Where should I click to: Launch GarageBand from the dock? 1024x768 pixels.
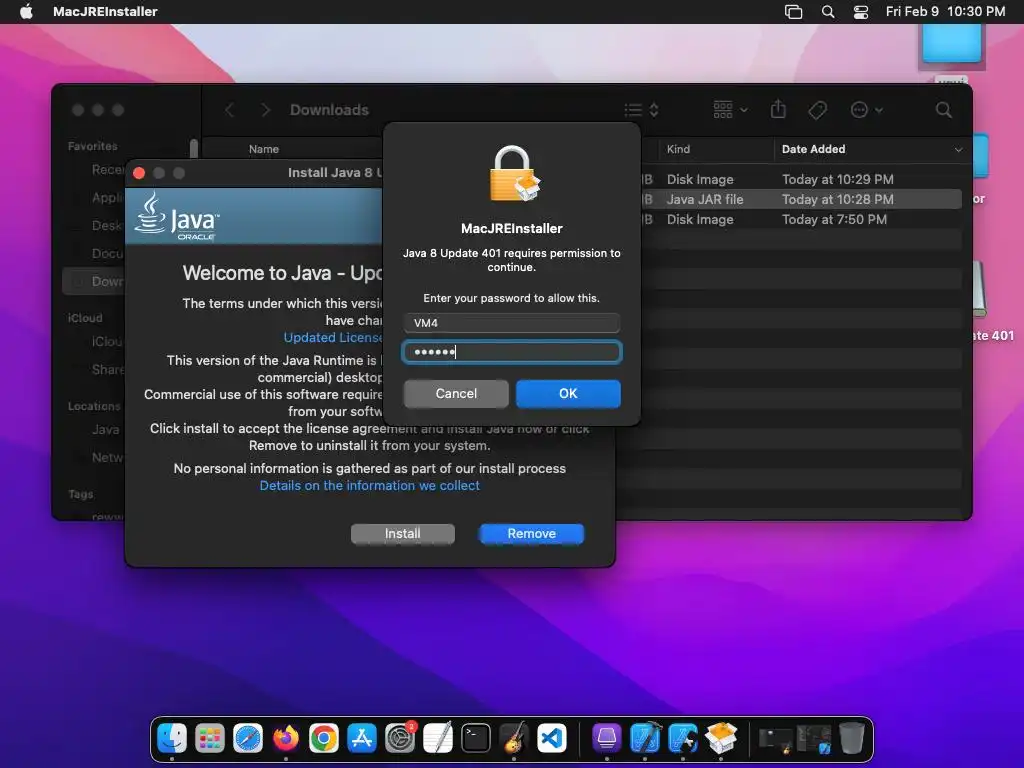[513, 739]
